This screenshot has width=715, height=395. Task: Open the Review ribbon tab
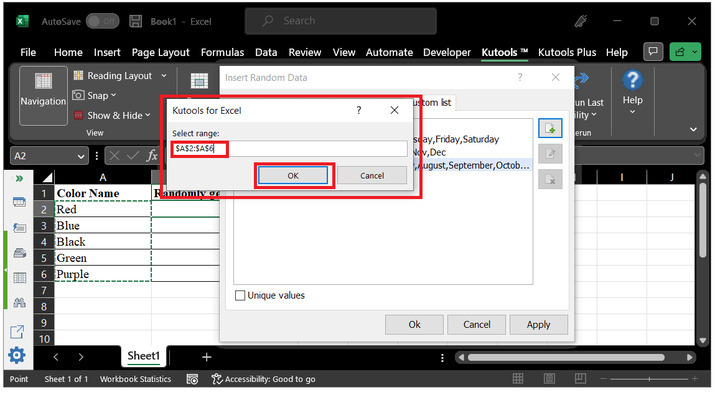tap(305, 52)
